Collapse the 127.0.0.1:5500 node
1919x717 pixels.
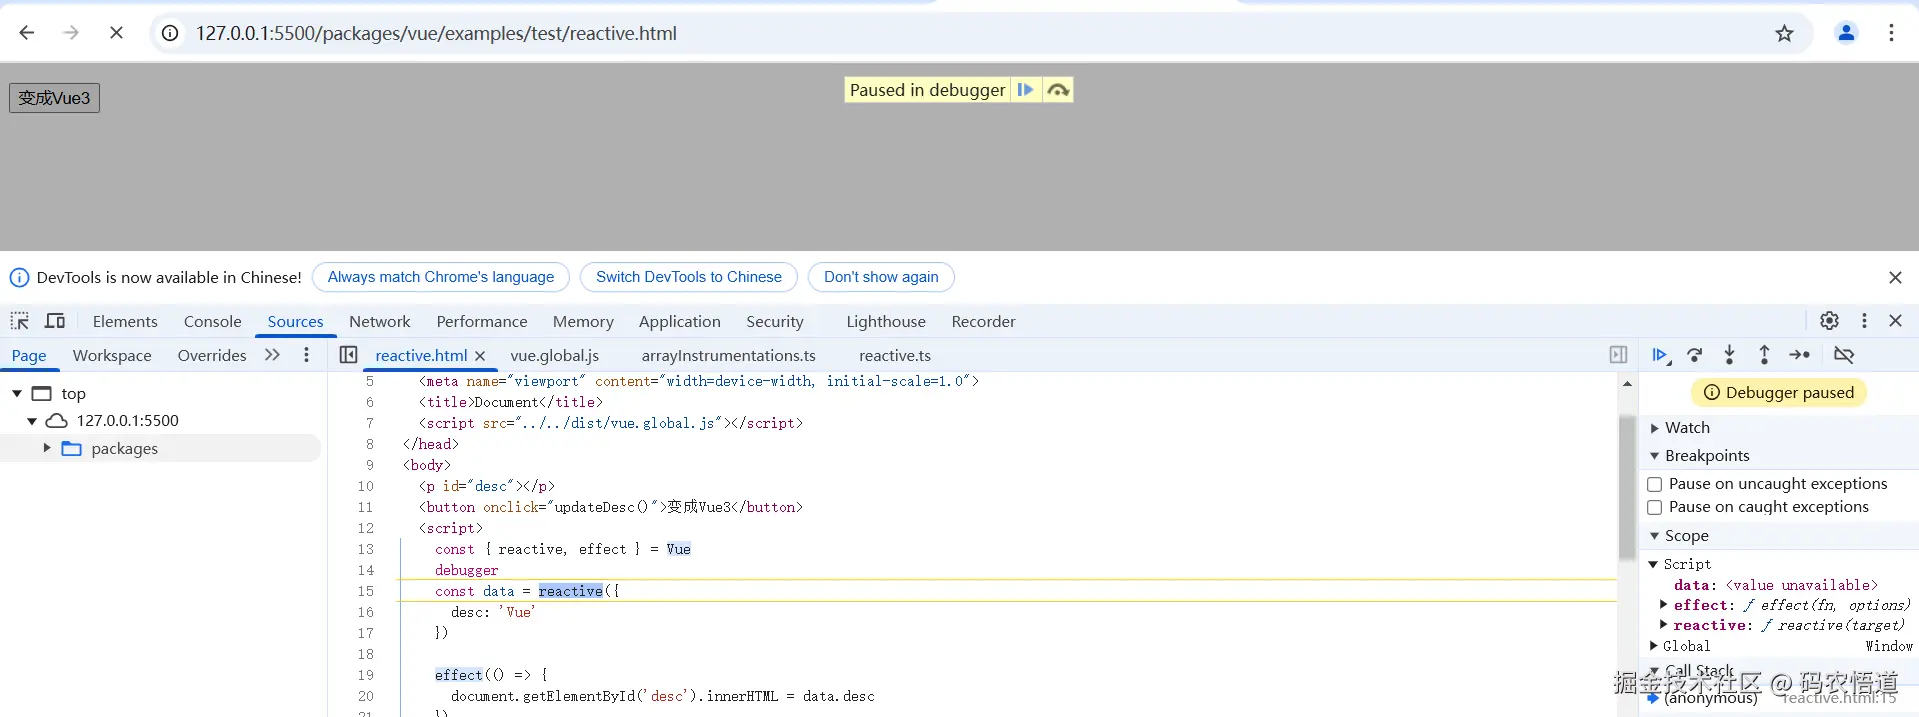tap(32, 421)
